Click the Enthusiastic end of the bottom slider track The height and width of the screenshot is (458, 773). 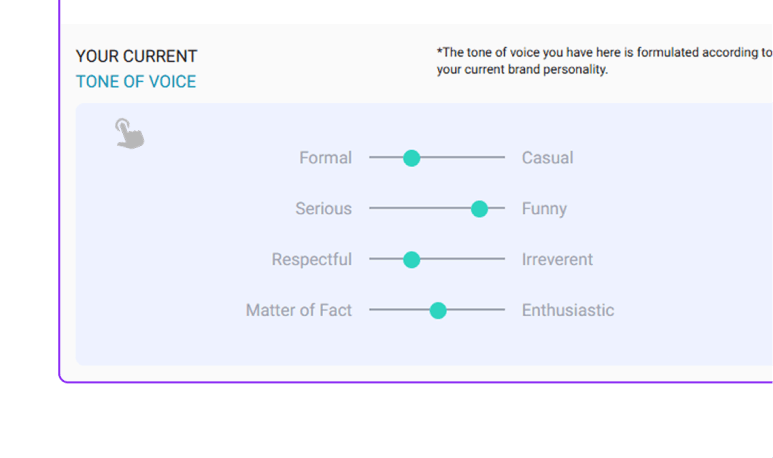(500, 311)
